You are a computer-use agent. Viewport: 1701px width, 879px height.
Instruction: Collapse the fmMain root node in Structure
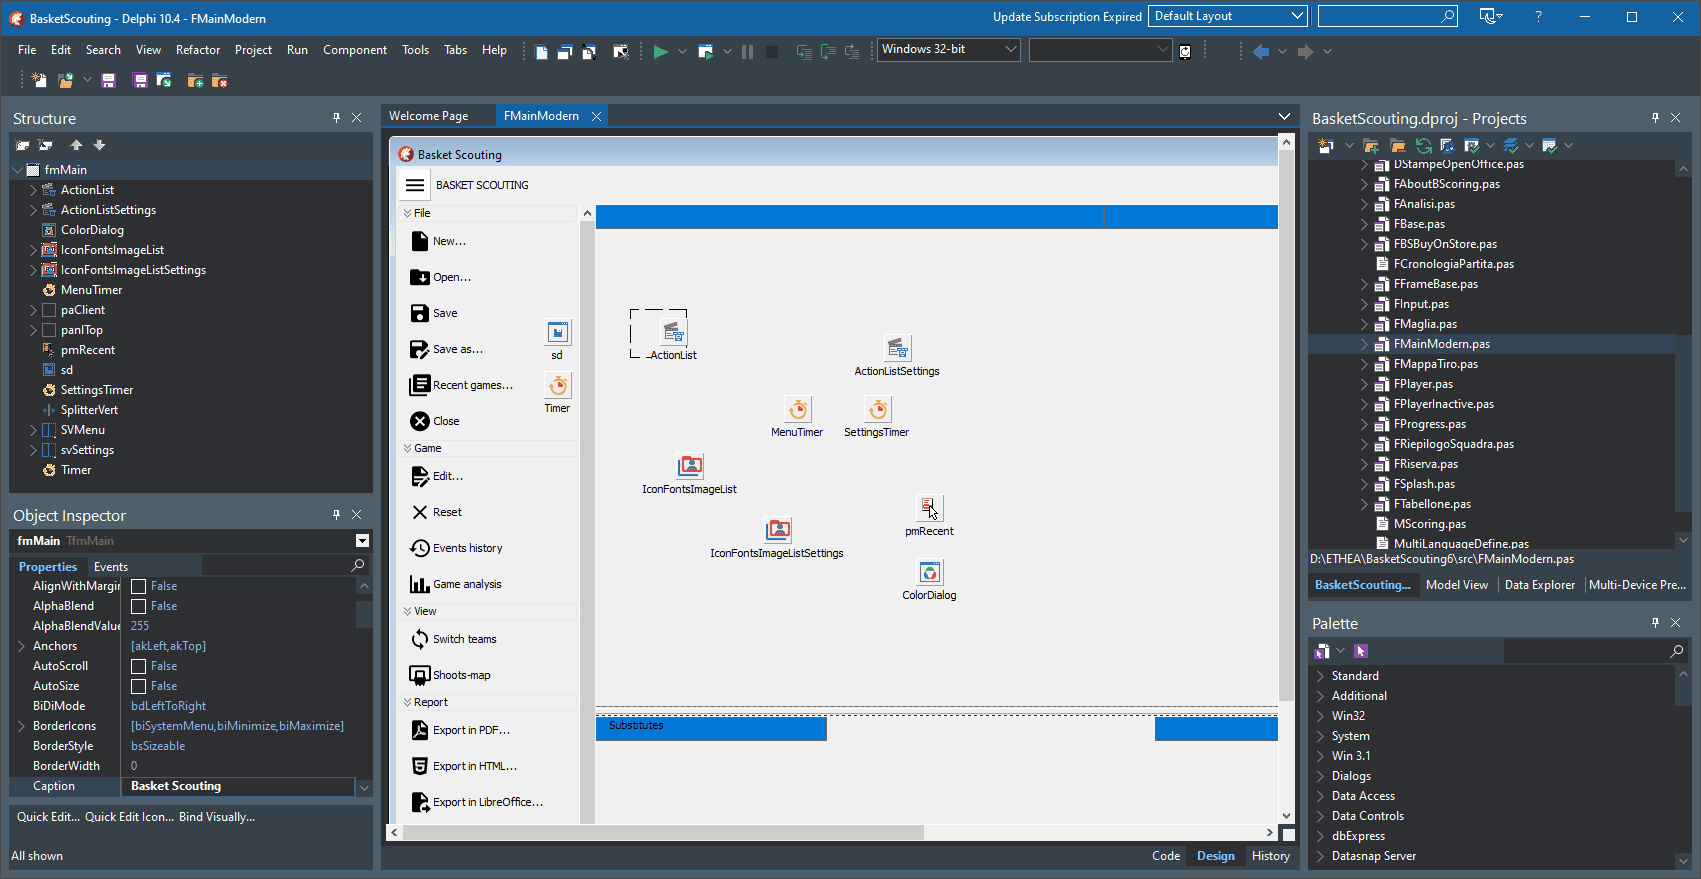pyautogui.click(x=17, y=170)
